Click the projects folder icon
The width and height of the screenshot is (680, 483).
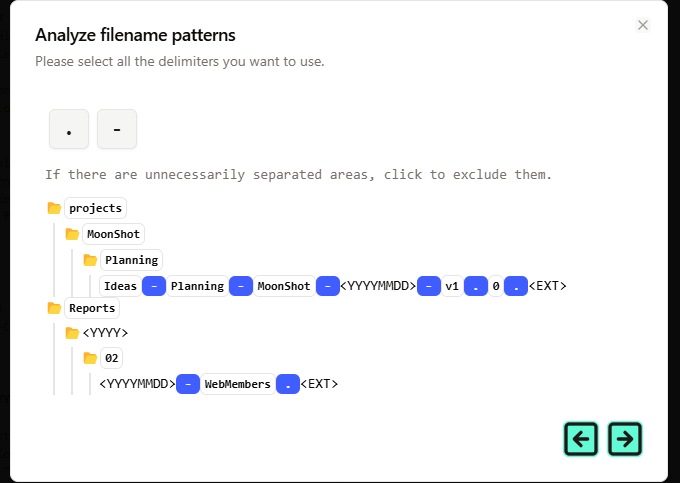(54, 209)
